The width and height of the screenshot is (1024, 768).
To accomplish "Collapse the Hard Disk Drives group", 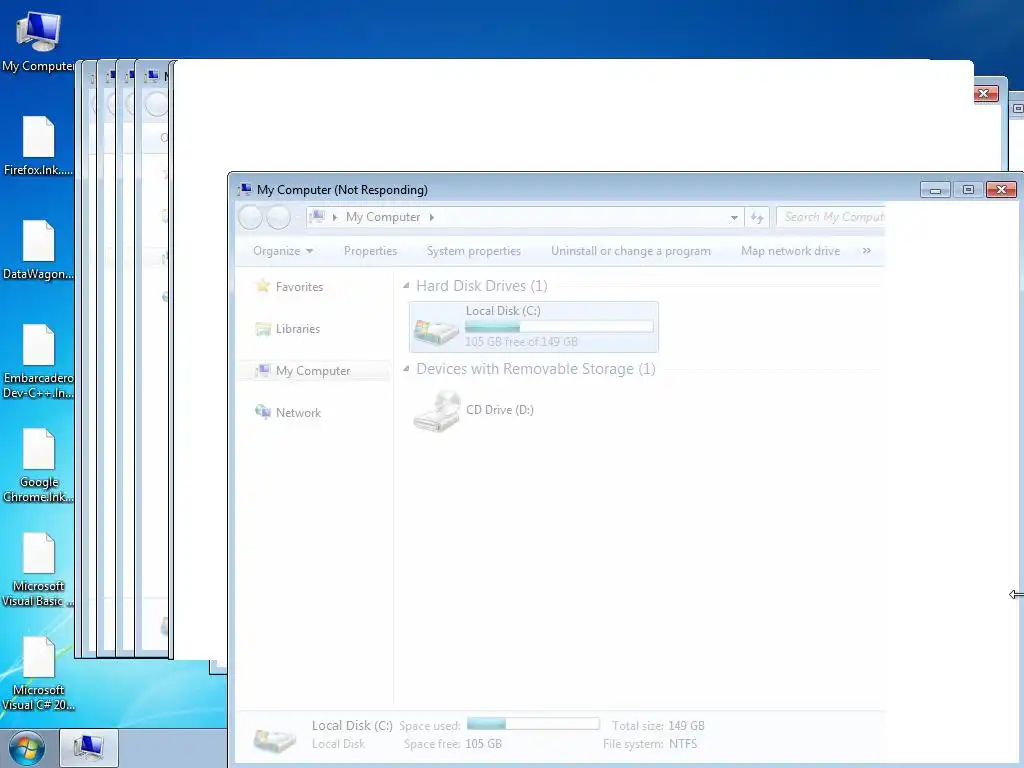I will [x=406, y=285].
